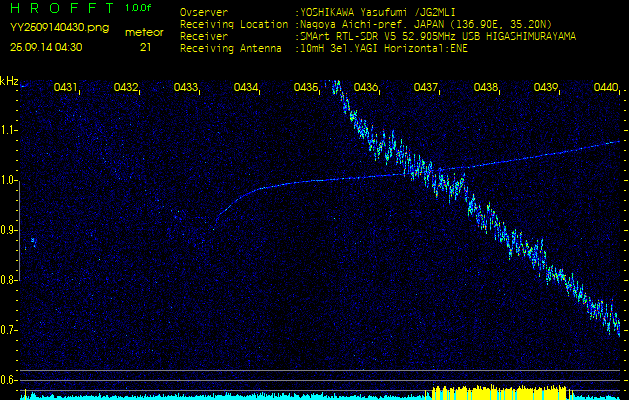Click the 0.7 frequency axis label
This screenshot has height=400, width=629.
click(9, 330)
